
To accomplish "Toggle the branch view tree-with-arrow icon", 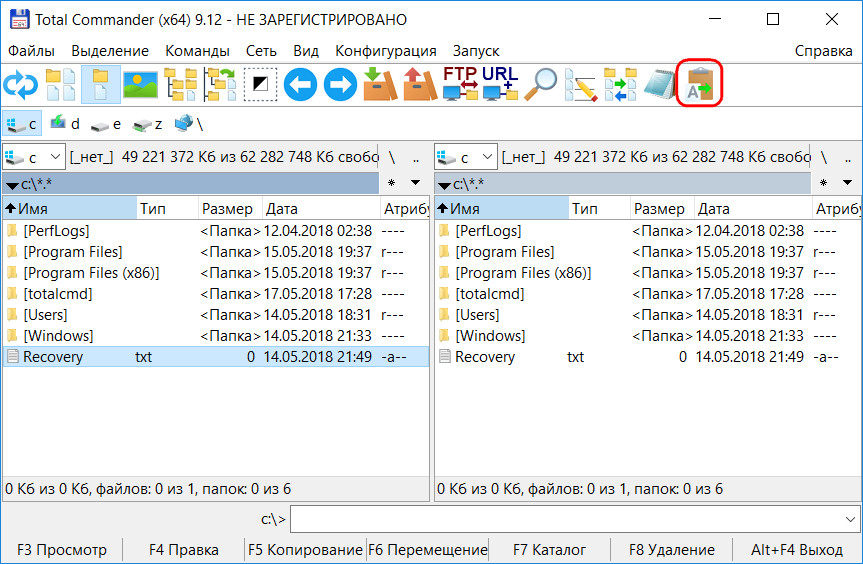I will coord(220,85).
